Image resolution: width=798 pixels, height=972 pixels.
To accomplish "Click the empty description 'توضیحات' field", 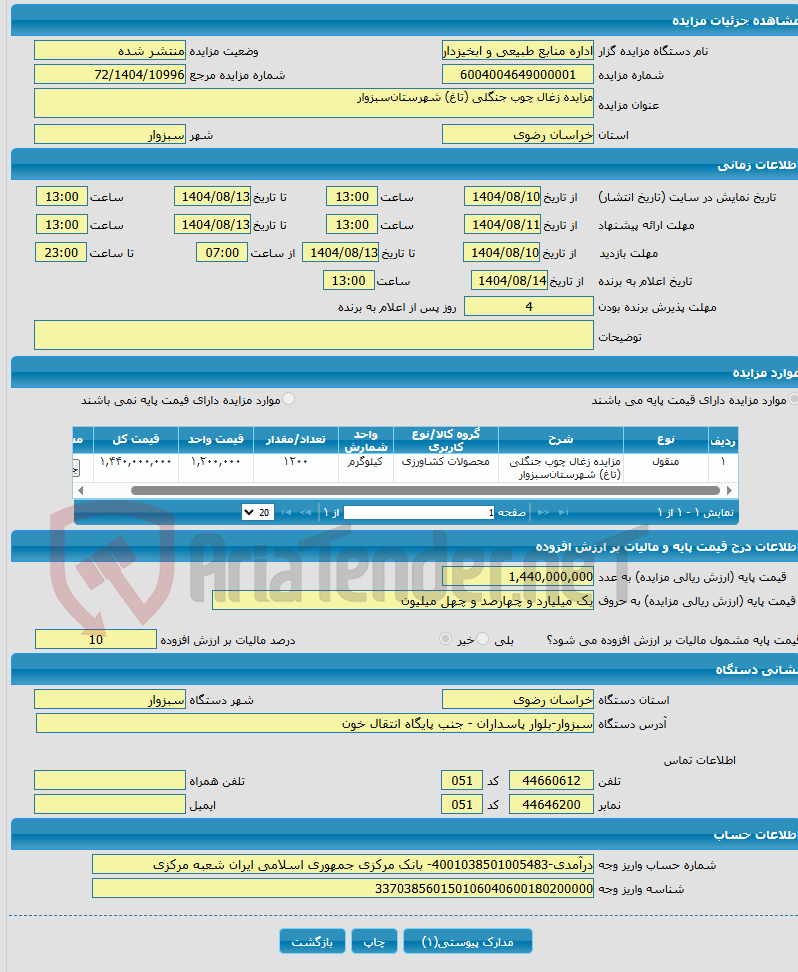I will (x=314, y=335).
